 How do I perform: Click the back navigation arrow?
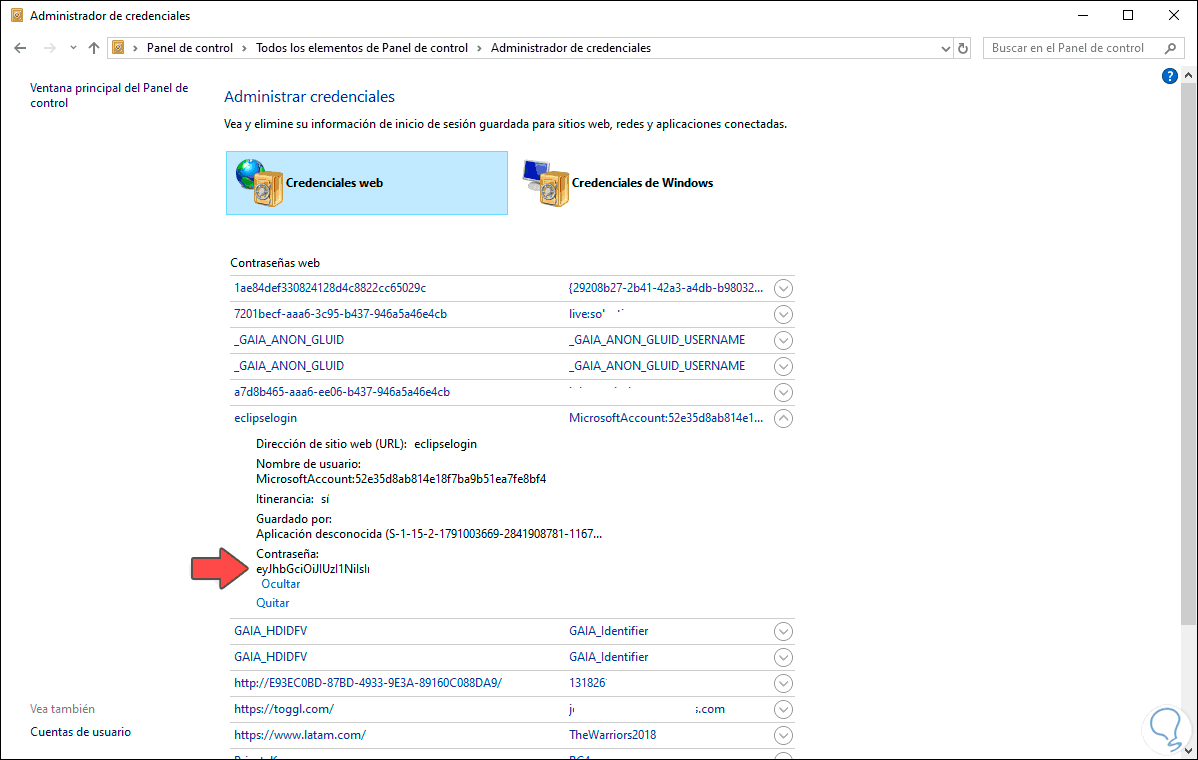pyautogui.click(x=20, y=48)
